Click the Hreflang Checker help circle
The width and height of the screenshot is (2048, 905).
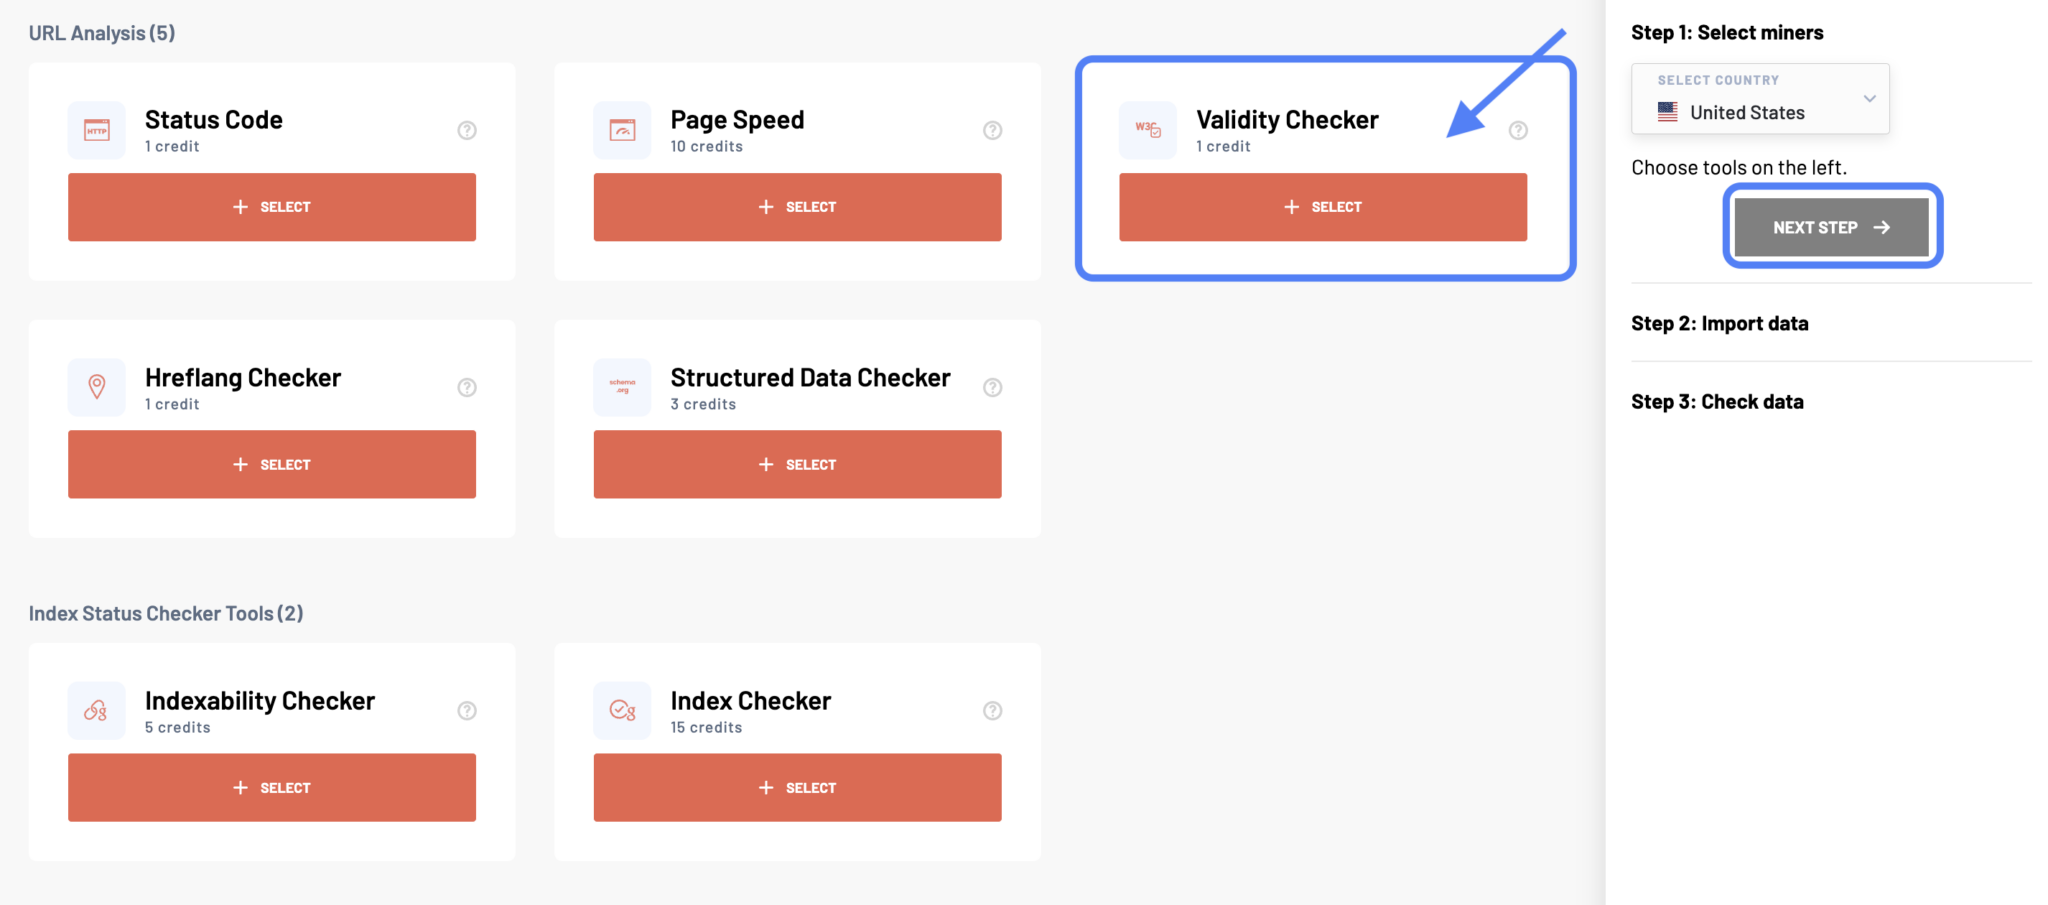[466, 387]
